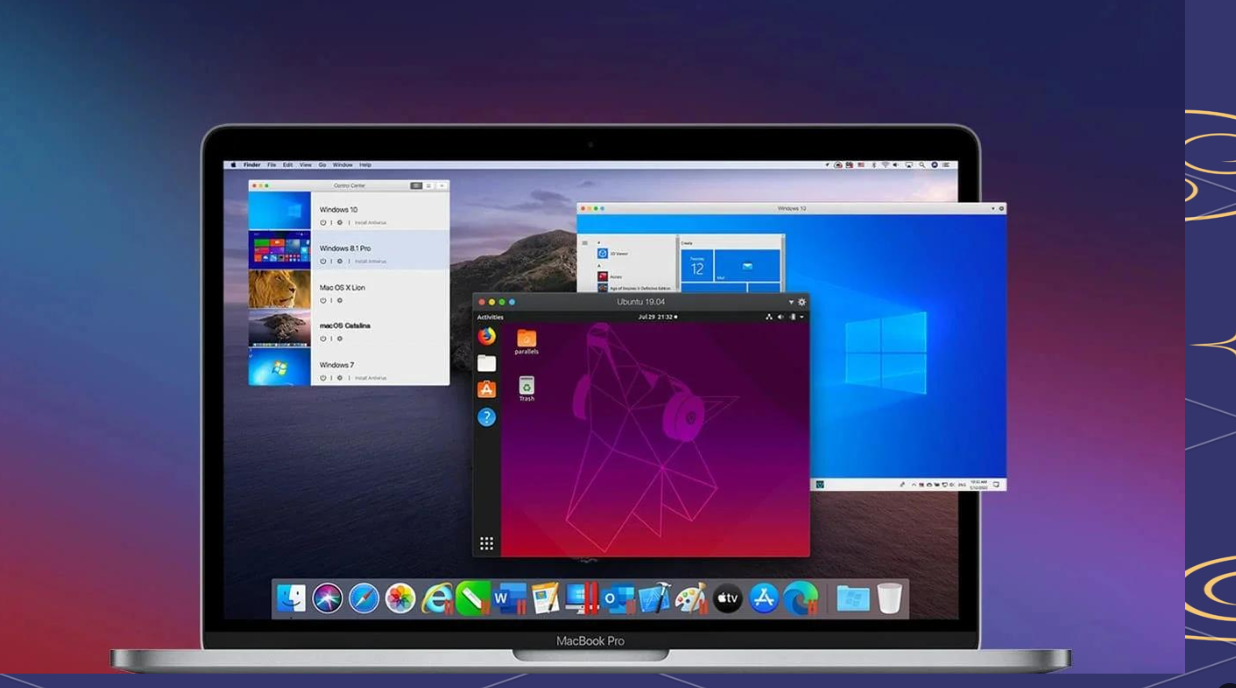Open Finder menu in menu bar
The width and height of the screenshot is (1236, 688).
click(252, 165)
